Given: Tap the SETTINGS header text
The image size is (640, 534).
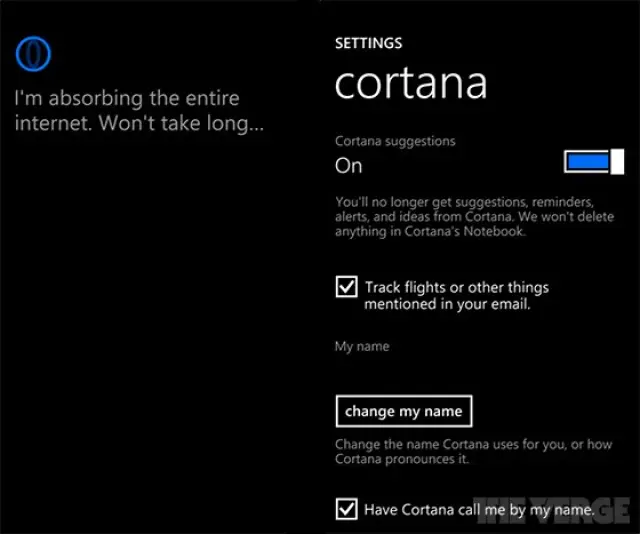Looking at the screenshot, I should tap(368, 44).
